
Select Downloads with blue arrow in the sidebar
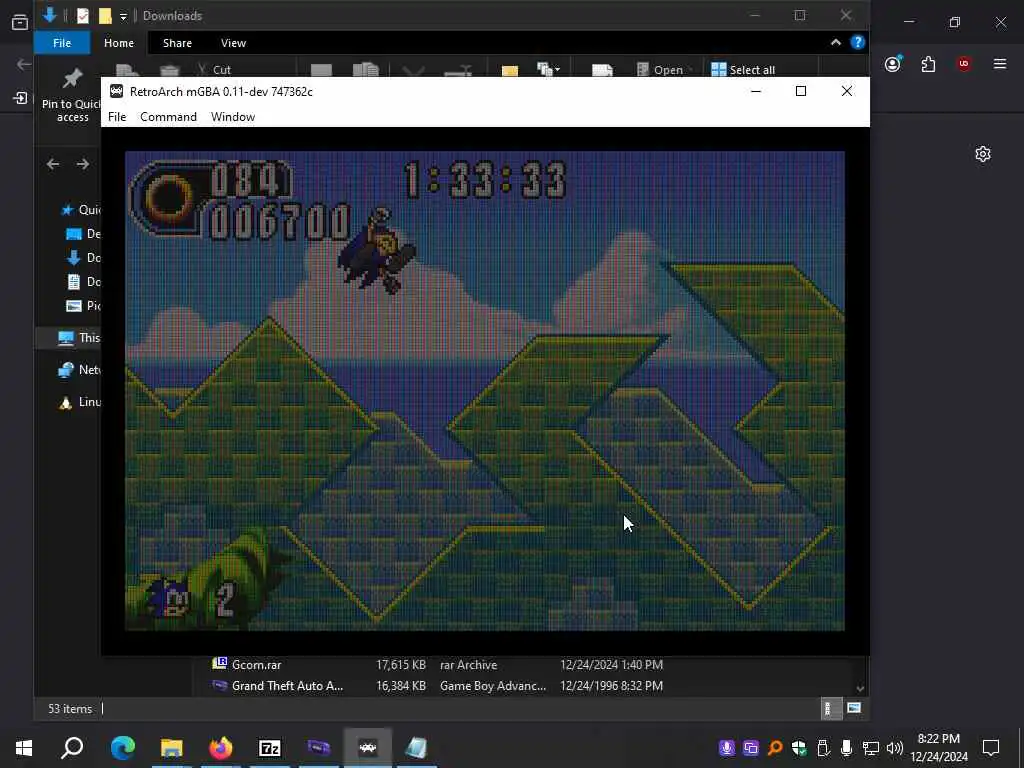(x=83, y=258)
